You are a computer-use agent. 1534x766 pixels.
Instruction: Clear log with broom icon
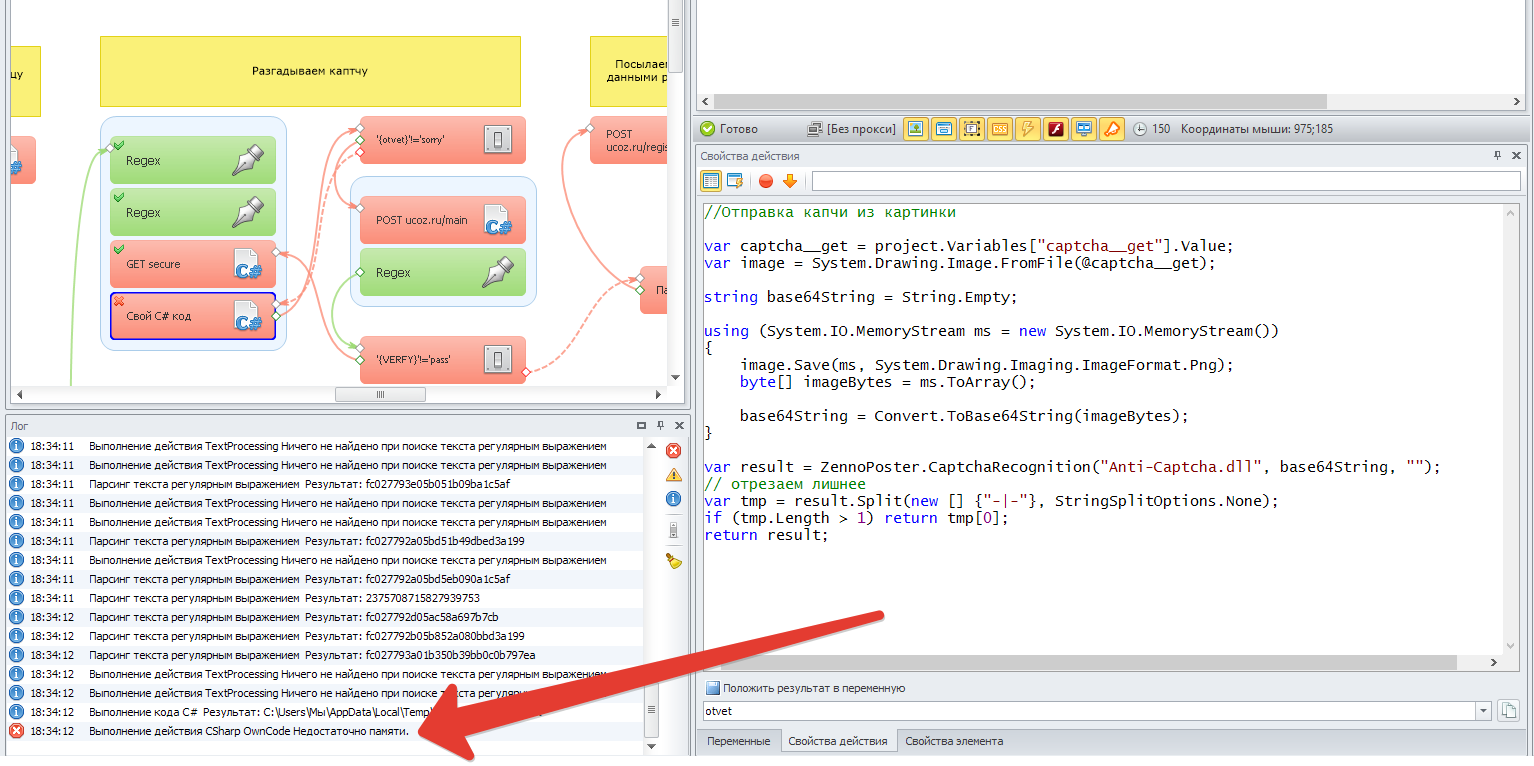click(674, 561)
